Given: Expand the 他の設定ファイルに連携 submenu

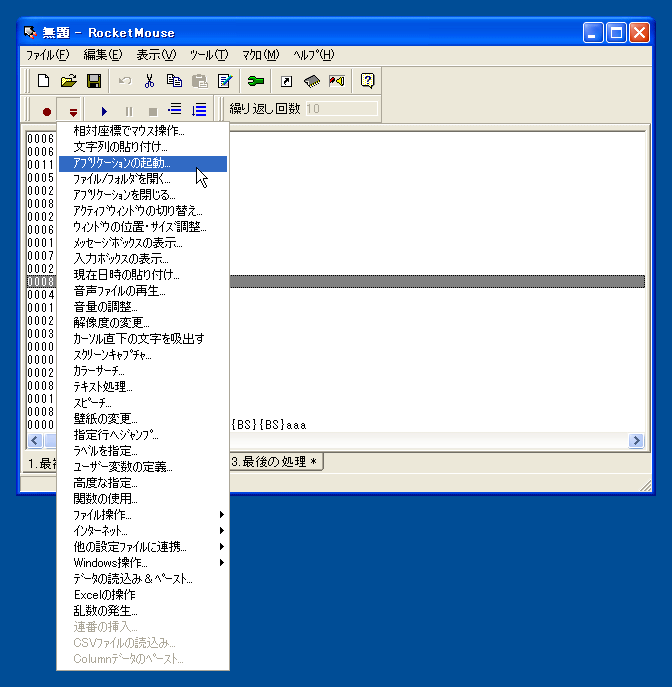Looking at the screenshot, I should [143, 546].
